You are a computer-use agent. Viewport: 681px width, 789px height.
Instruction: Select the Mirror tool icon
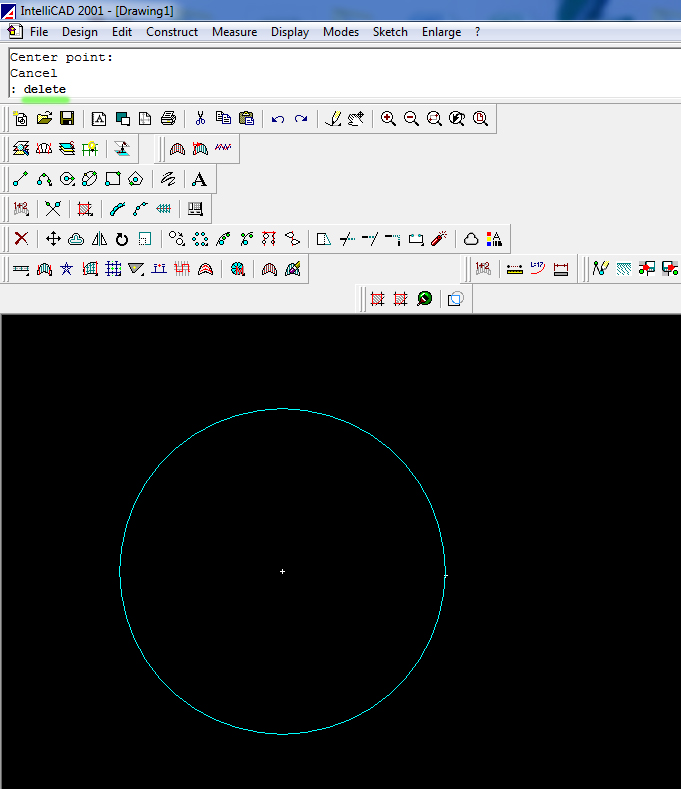99,239
